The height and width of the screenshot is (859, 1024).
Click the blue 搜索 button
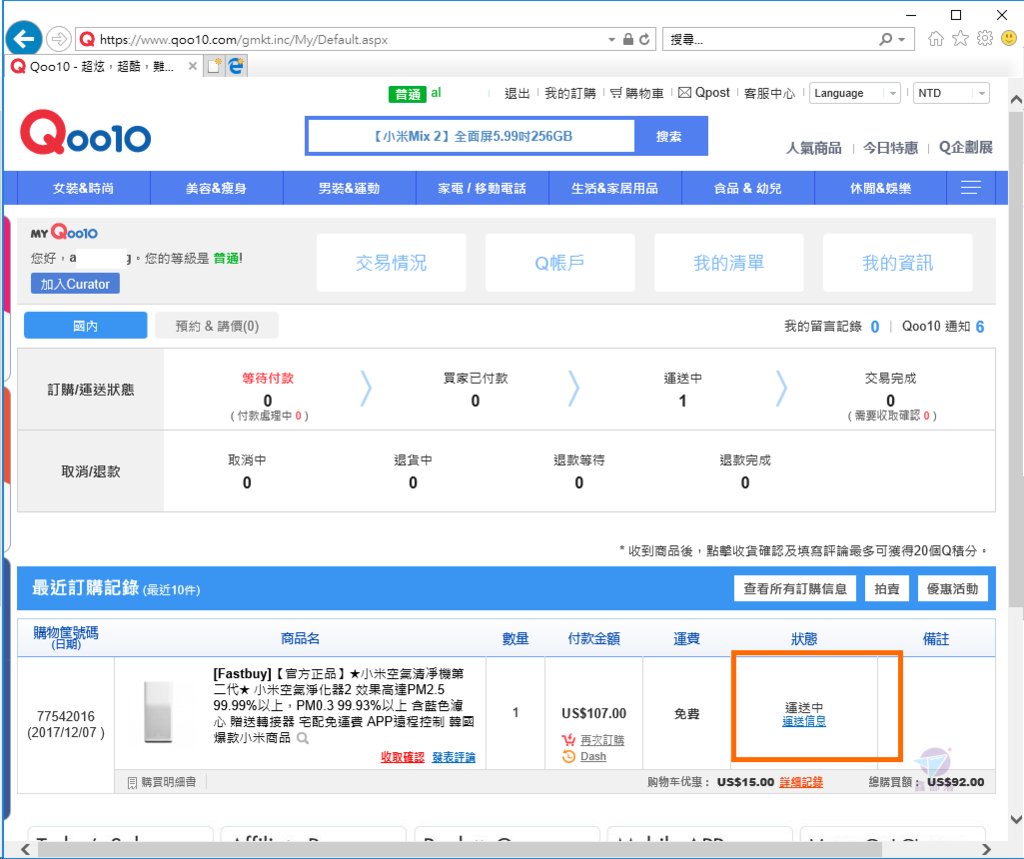669,136
